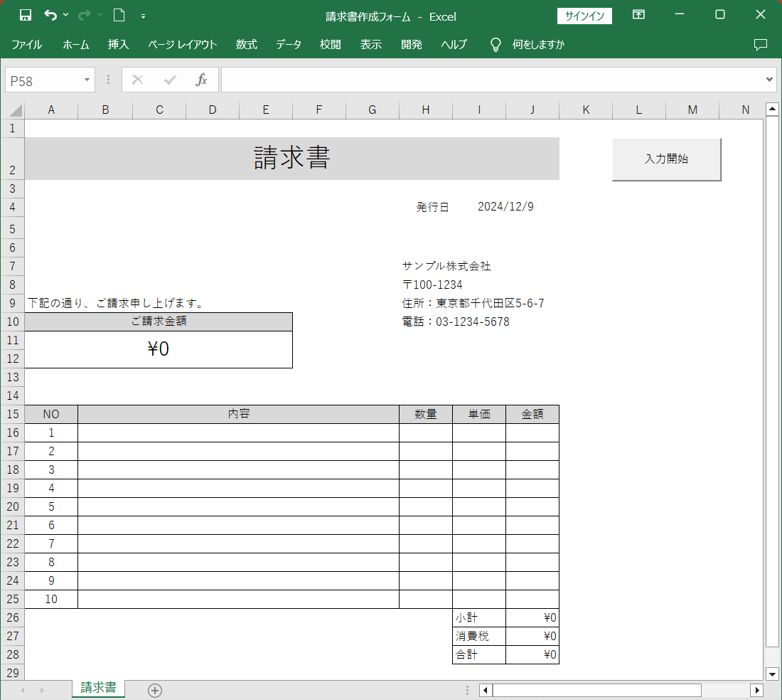The image size is (782, 700).
Task: Click inside the formula bar input
Action: click(490, 80)
